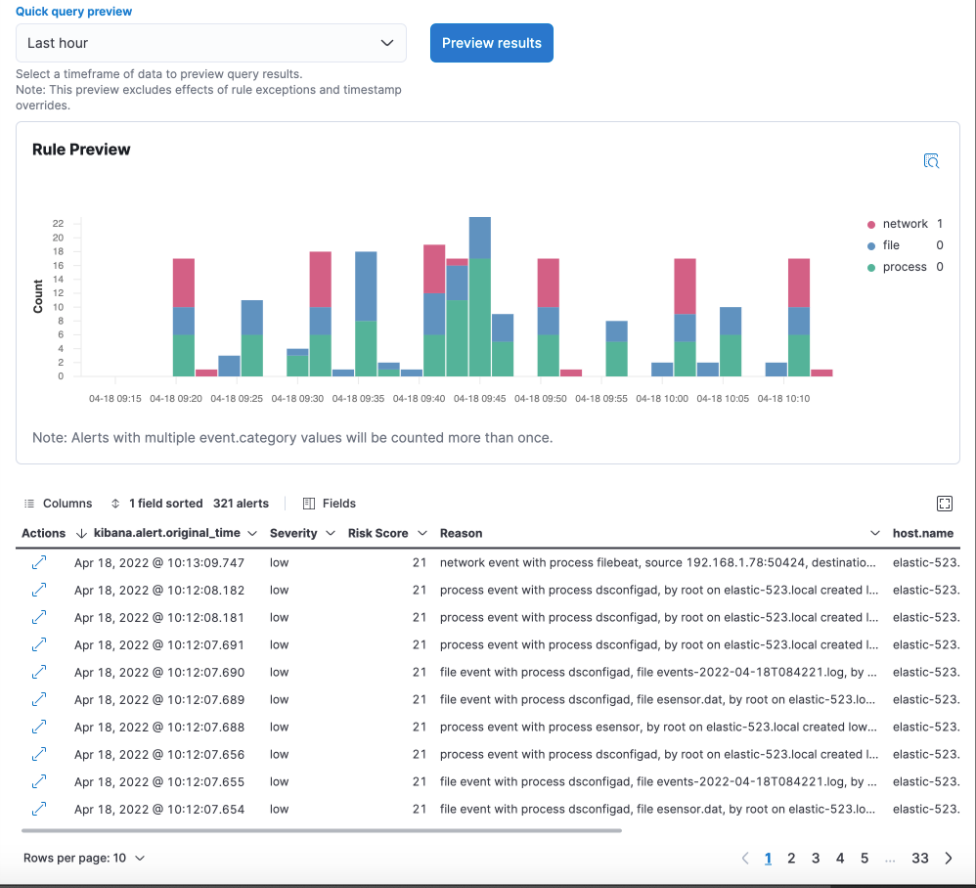Click the horizontal table scrollbar
The image size is (976, 888).
[x=320, y=830]
